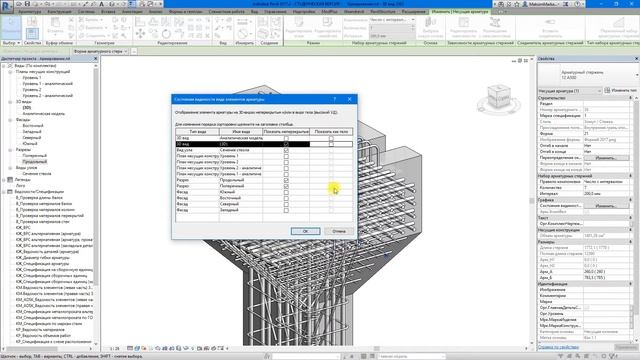Click Отмена in the visibility states dialog
Viewport: 640px width, 360px height.
338,231
